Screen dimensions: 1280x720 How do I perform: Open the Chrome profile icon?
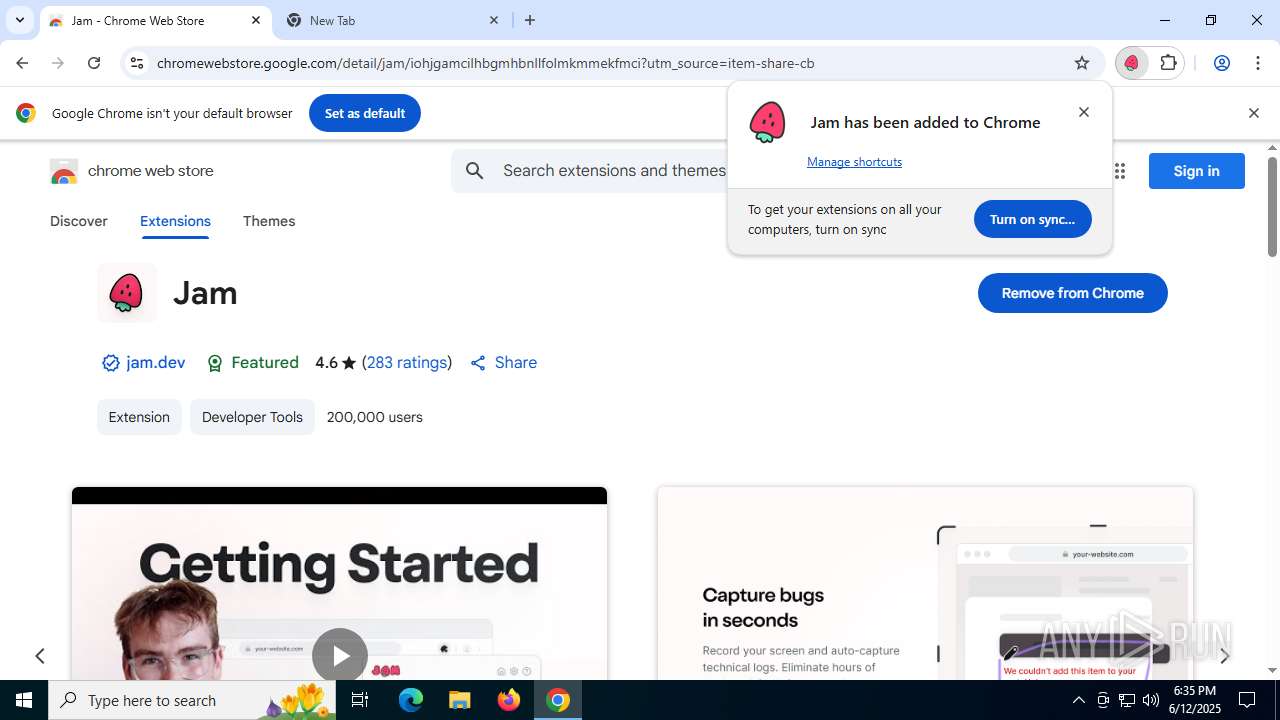pyautogui.click(x=1221, y=63)
